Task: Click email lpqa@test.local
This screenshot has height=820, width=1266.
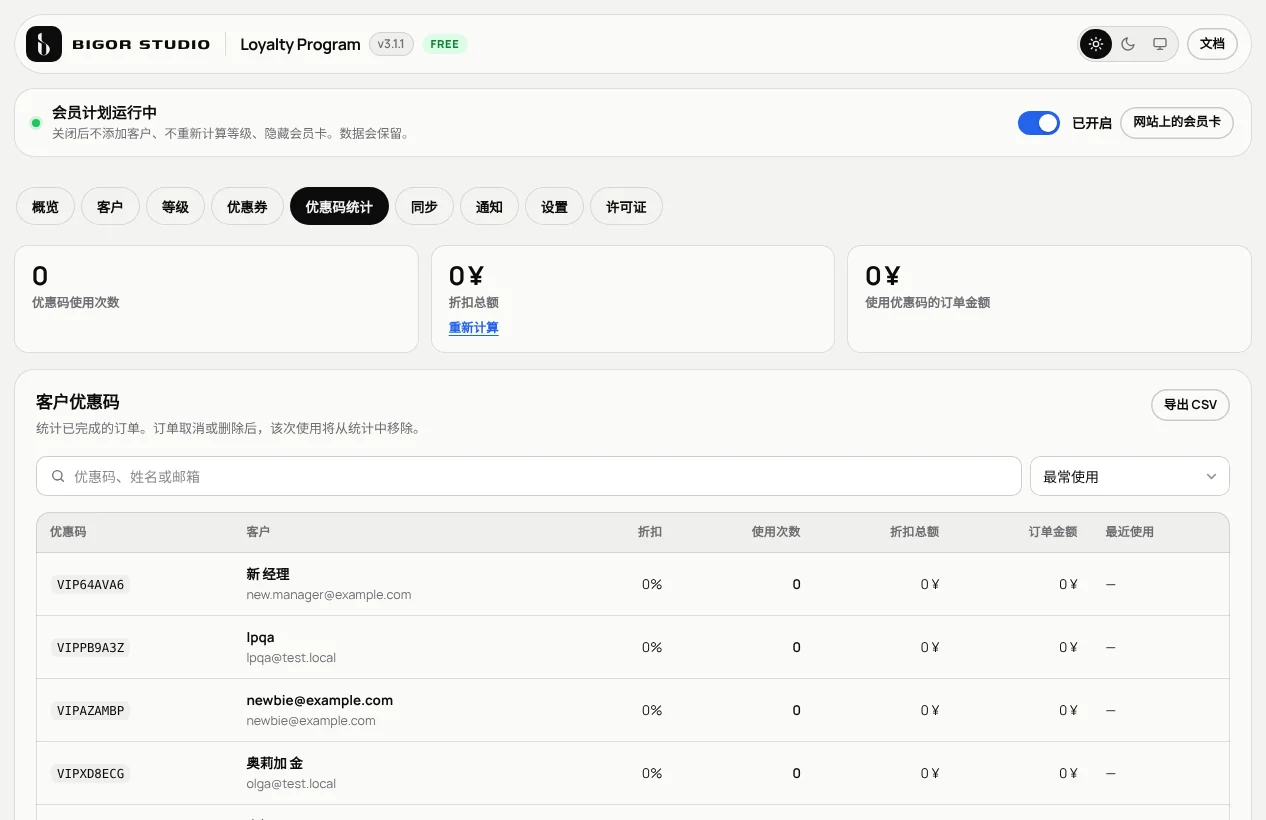Action: pyautogui.click(x=291, y=657)
